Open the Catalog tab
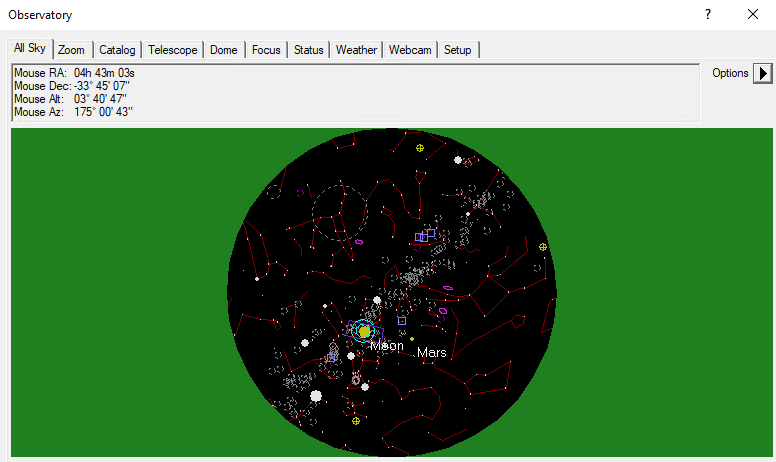This screenshot has width=776, height=462. pos(117,50)
